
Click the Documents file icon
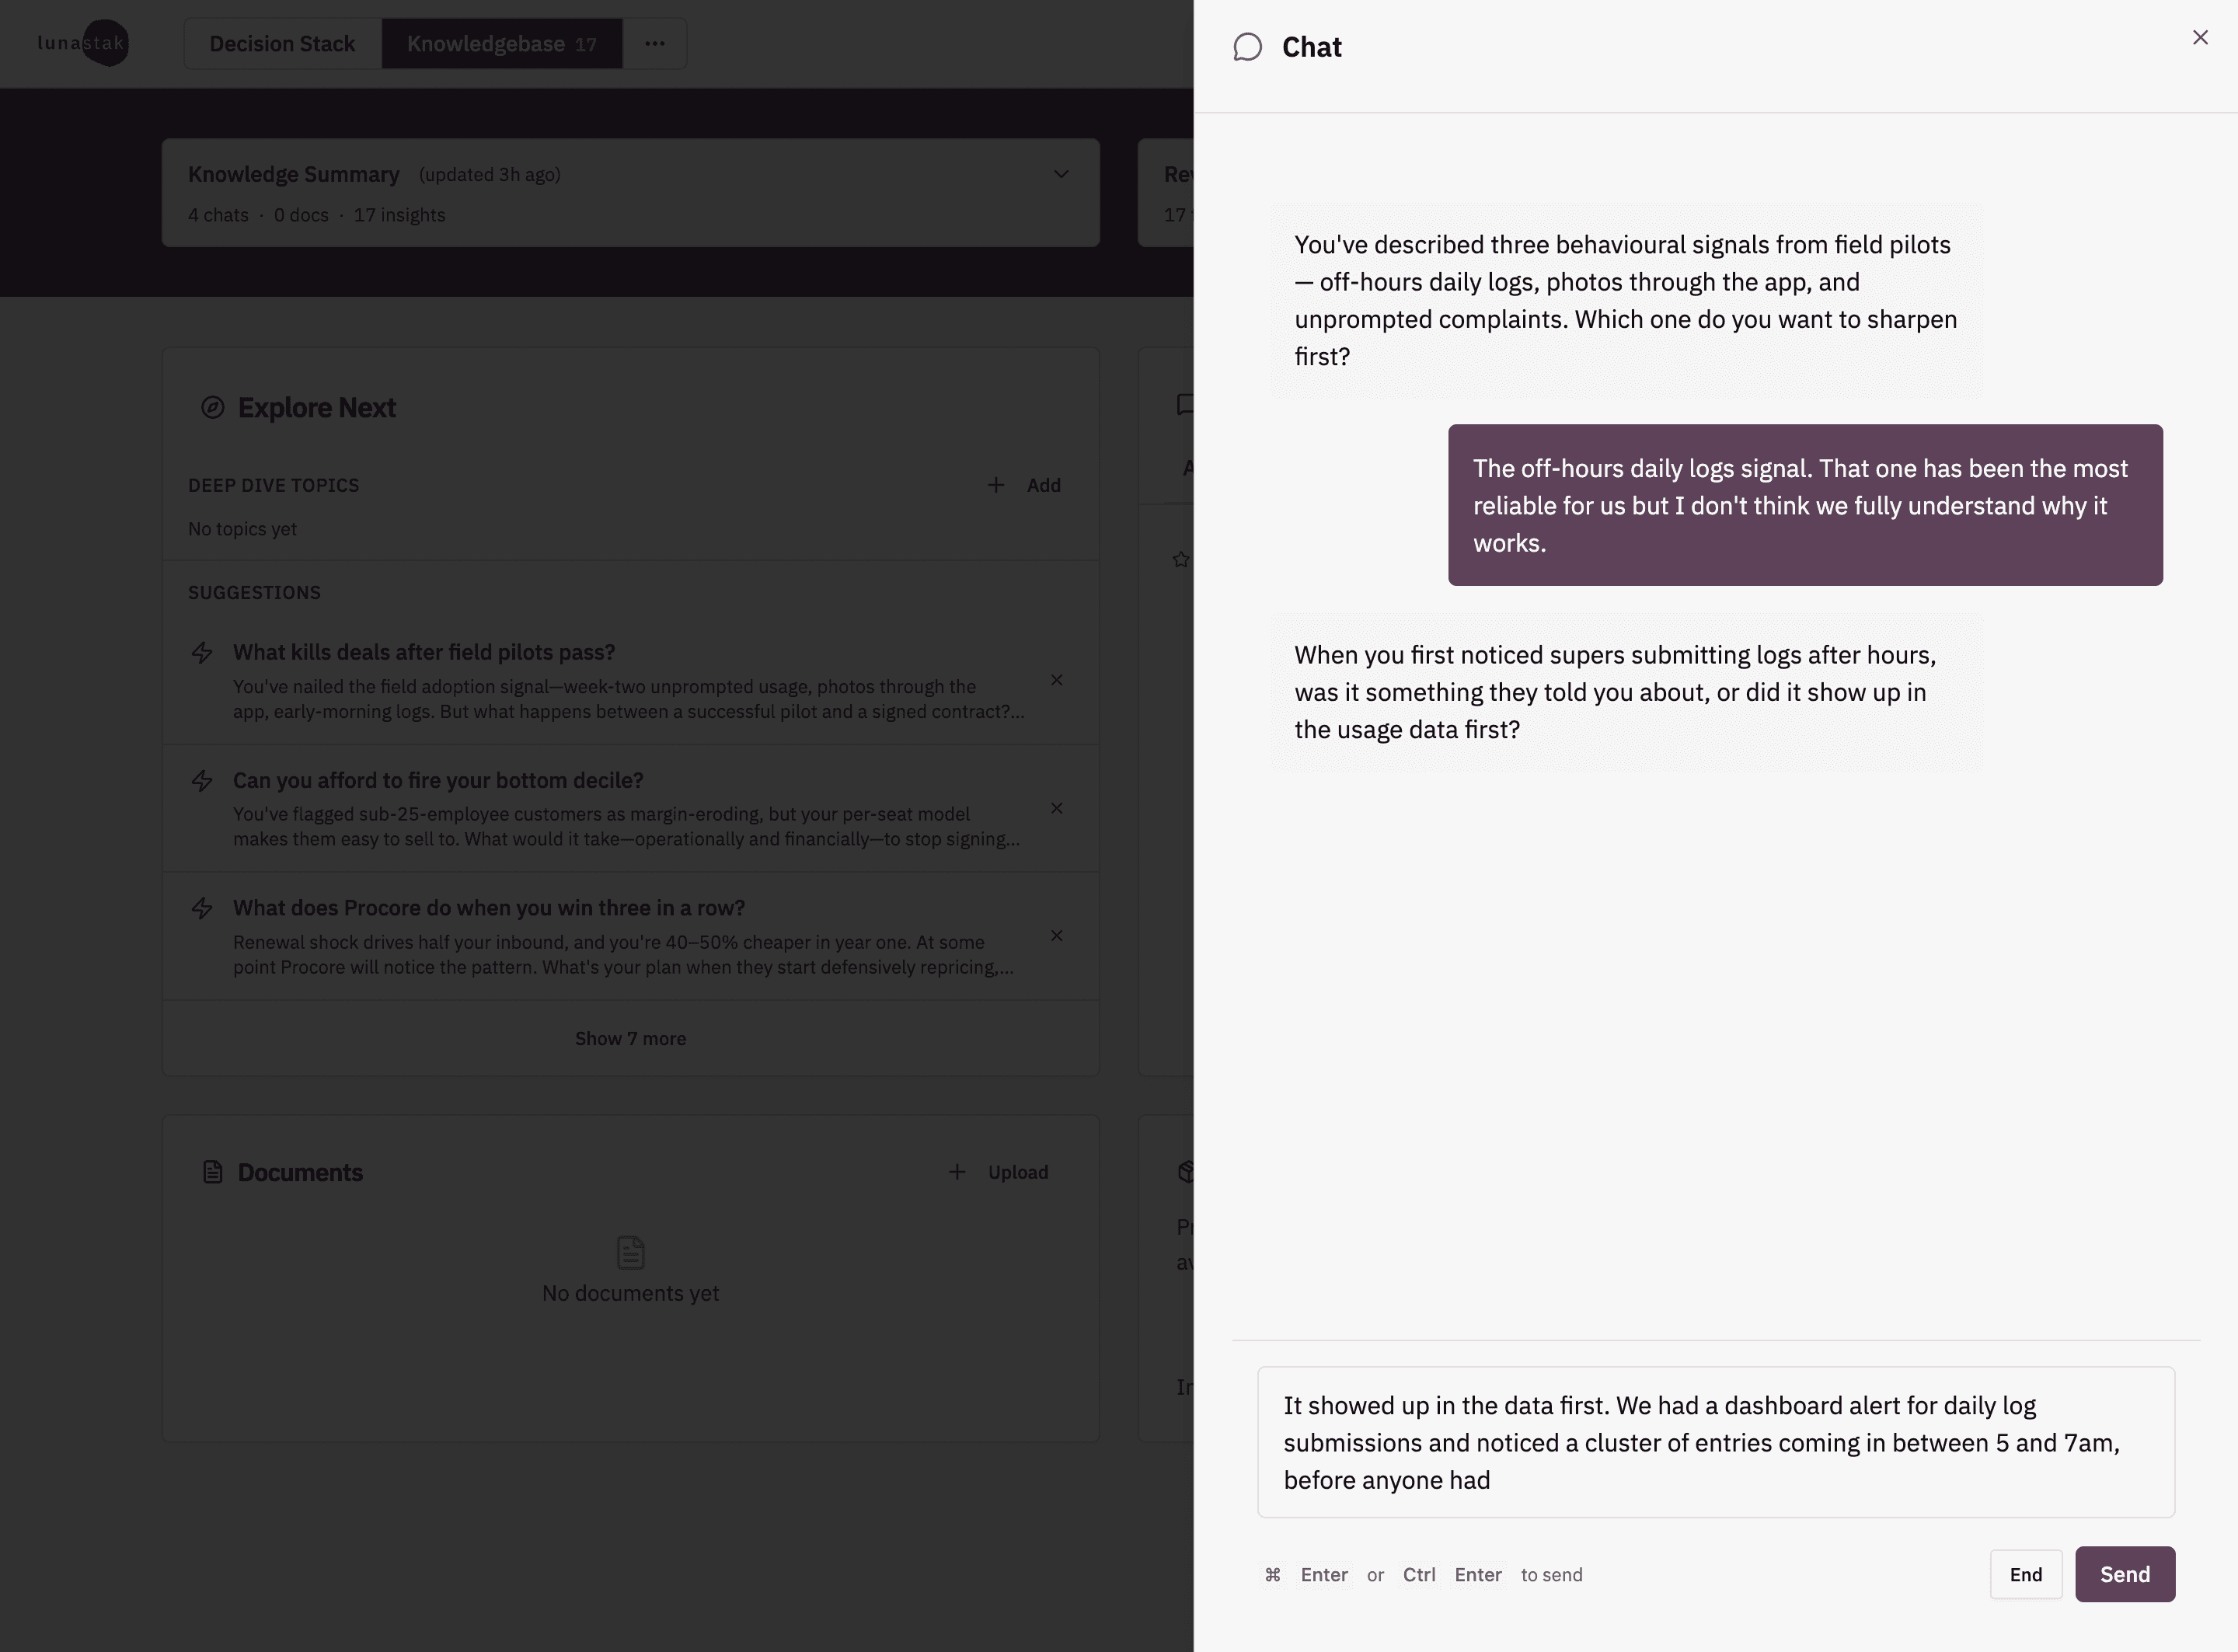coord(212,1172)
